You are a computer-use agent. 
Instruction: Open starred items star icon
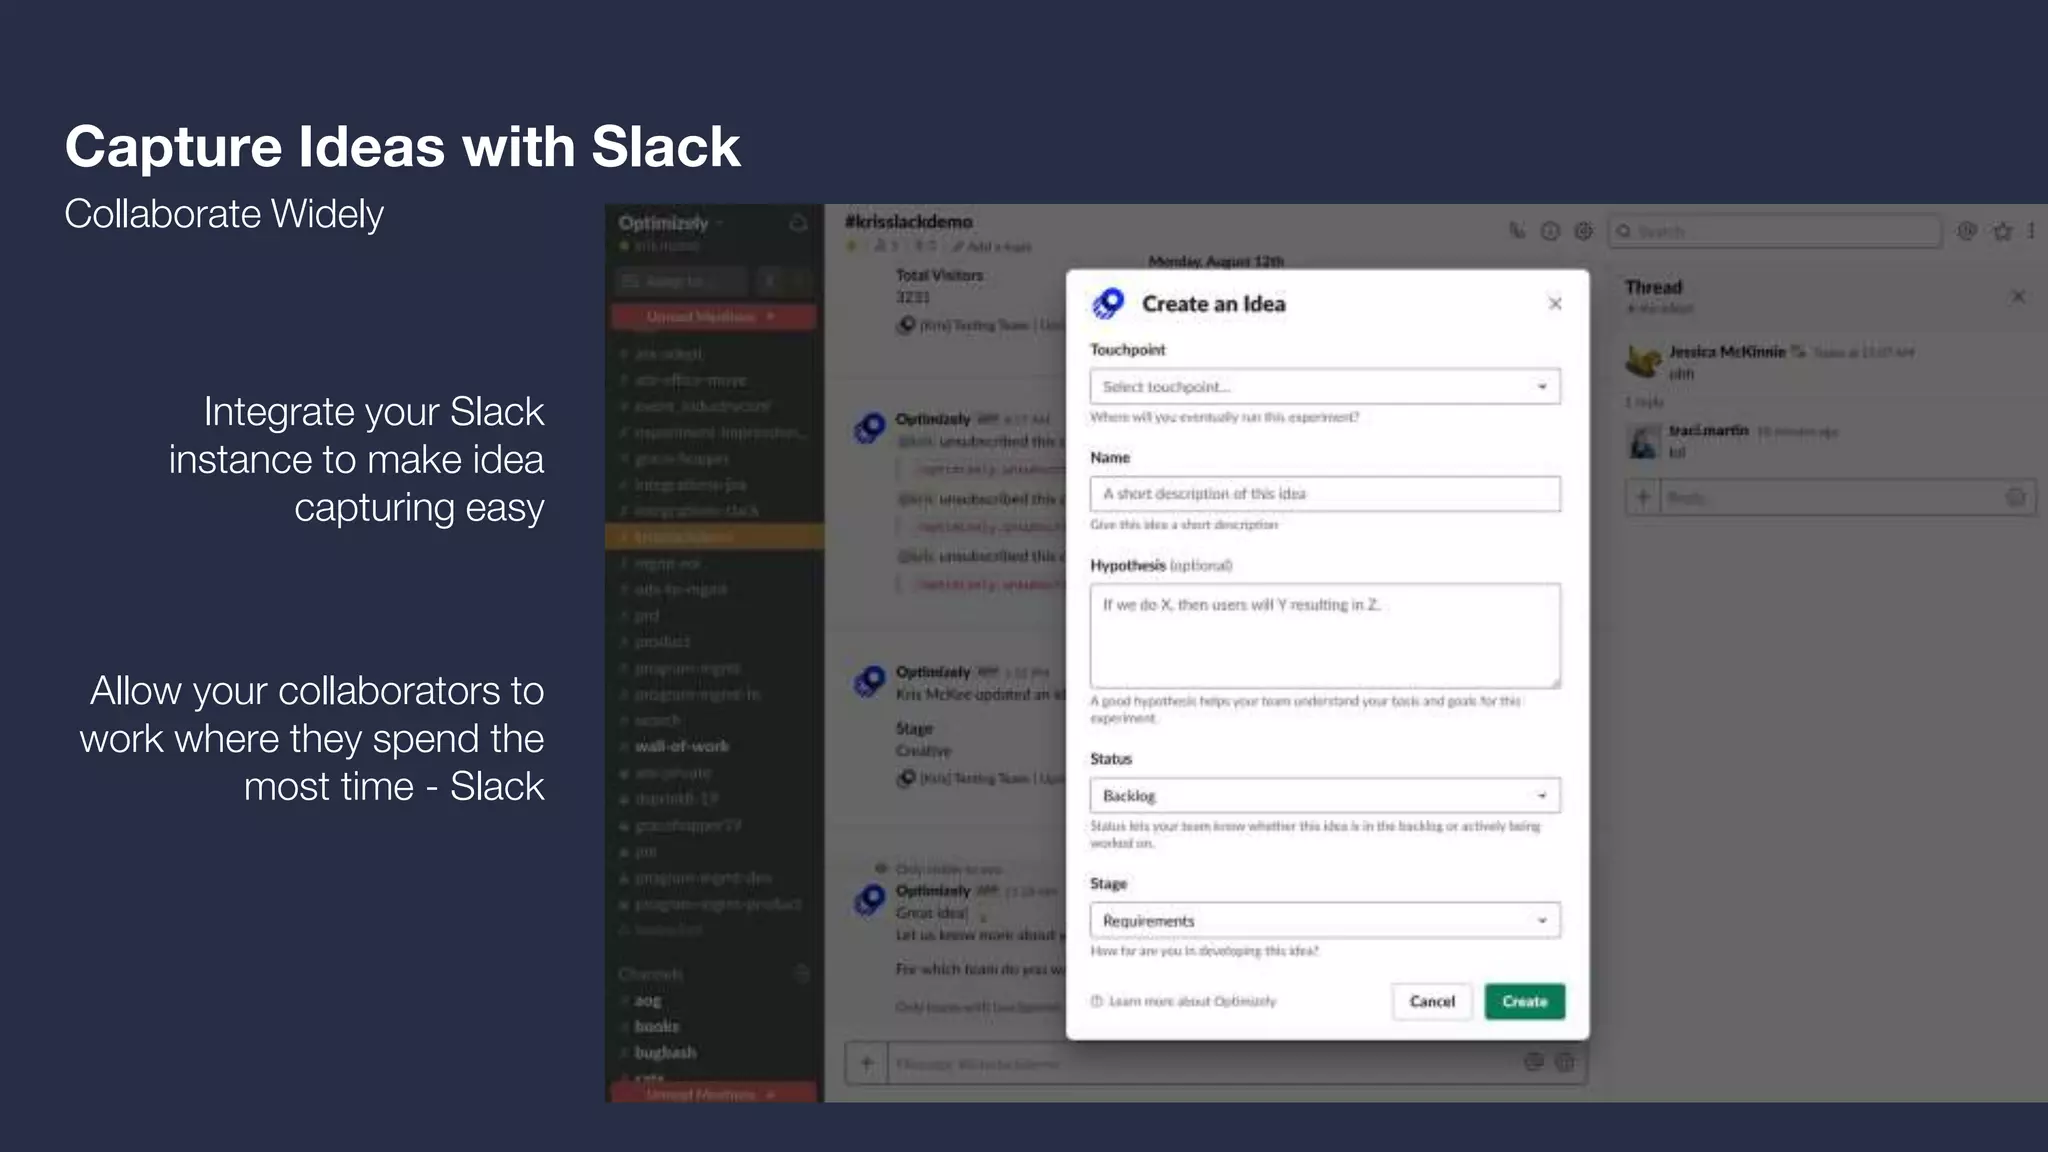coord(2002,231)
